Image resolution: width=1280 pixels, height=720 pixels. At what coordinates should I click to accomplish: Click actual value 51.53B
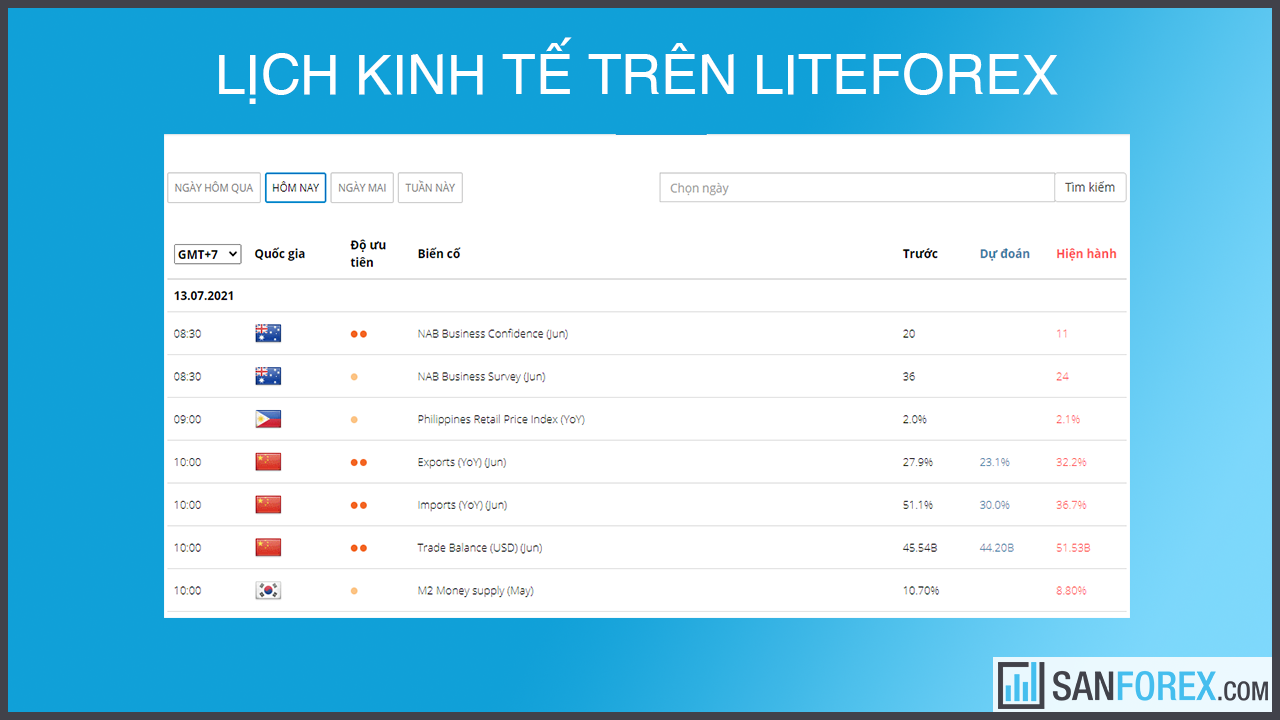(x=1073, y=548)
